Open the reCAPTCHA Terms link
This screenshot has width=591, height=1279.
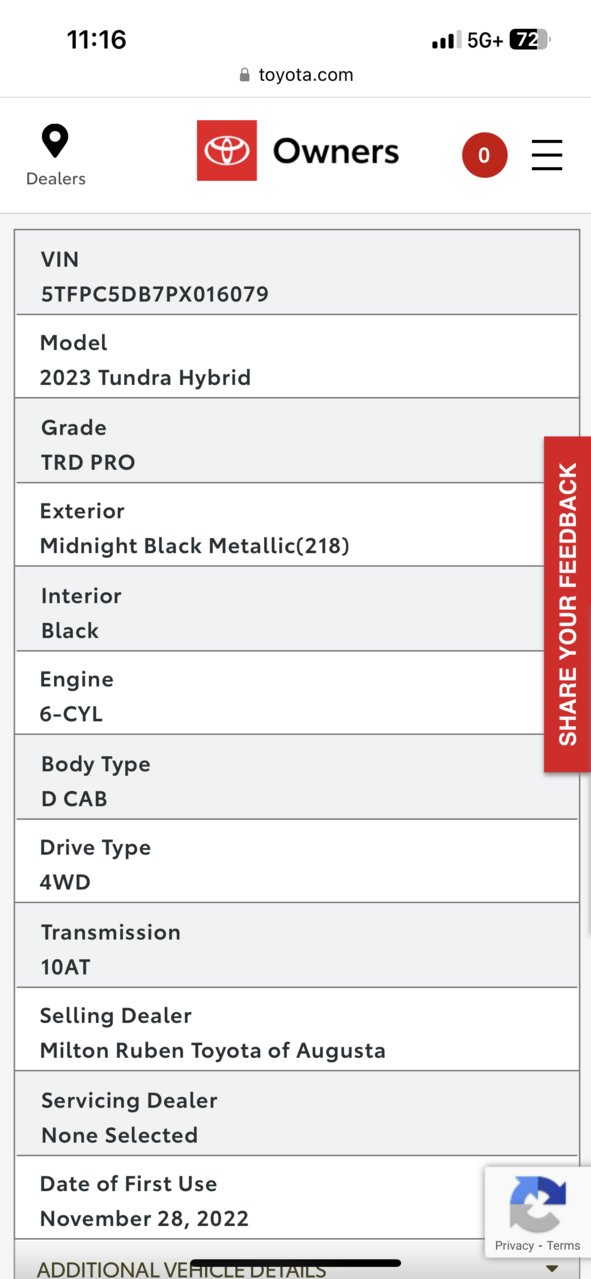click(563, 1246)
